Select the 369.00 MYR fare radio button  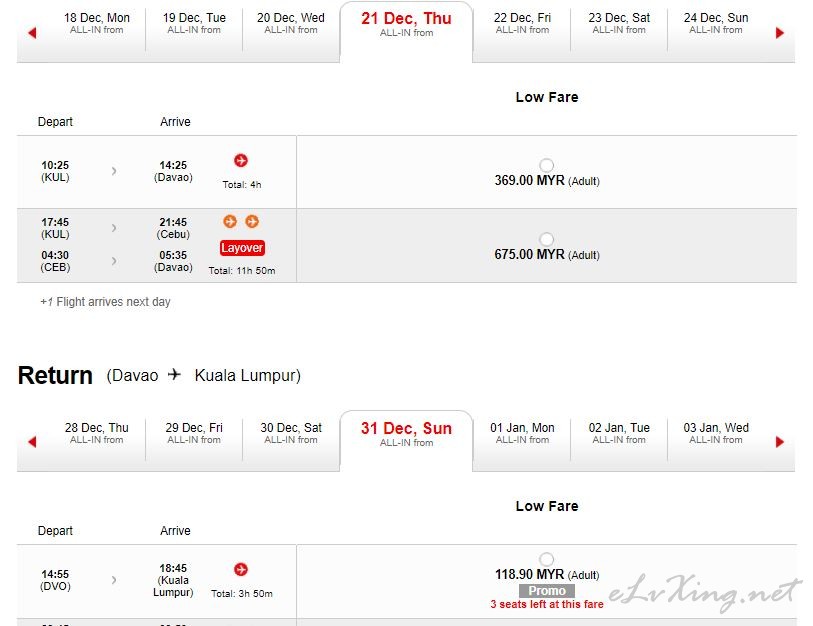[x=546, y=165]
